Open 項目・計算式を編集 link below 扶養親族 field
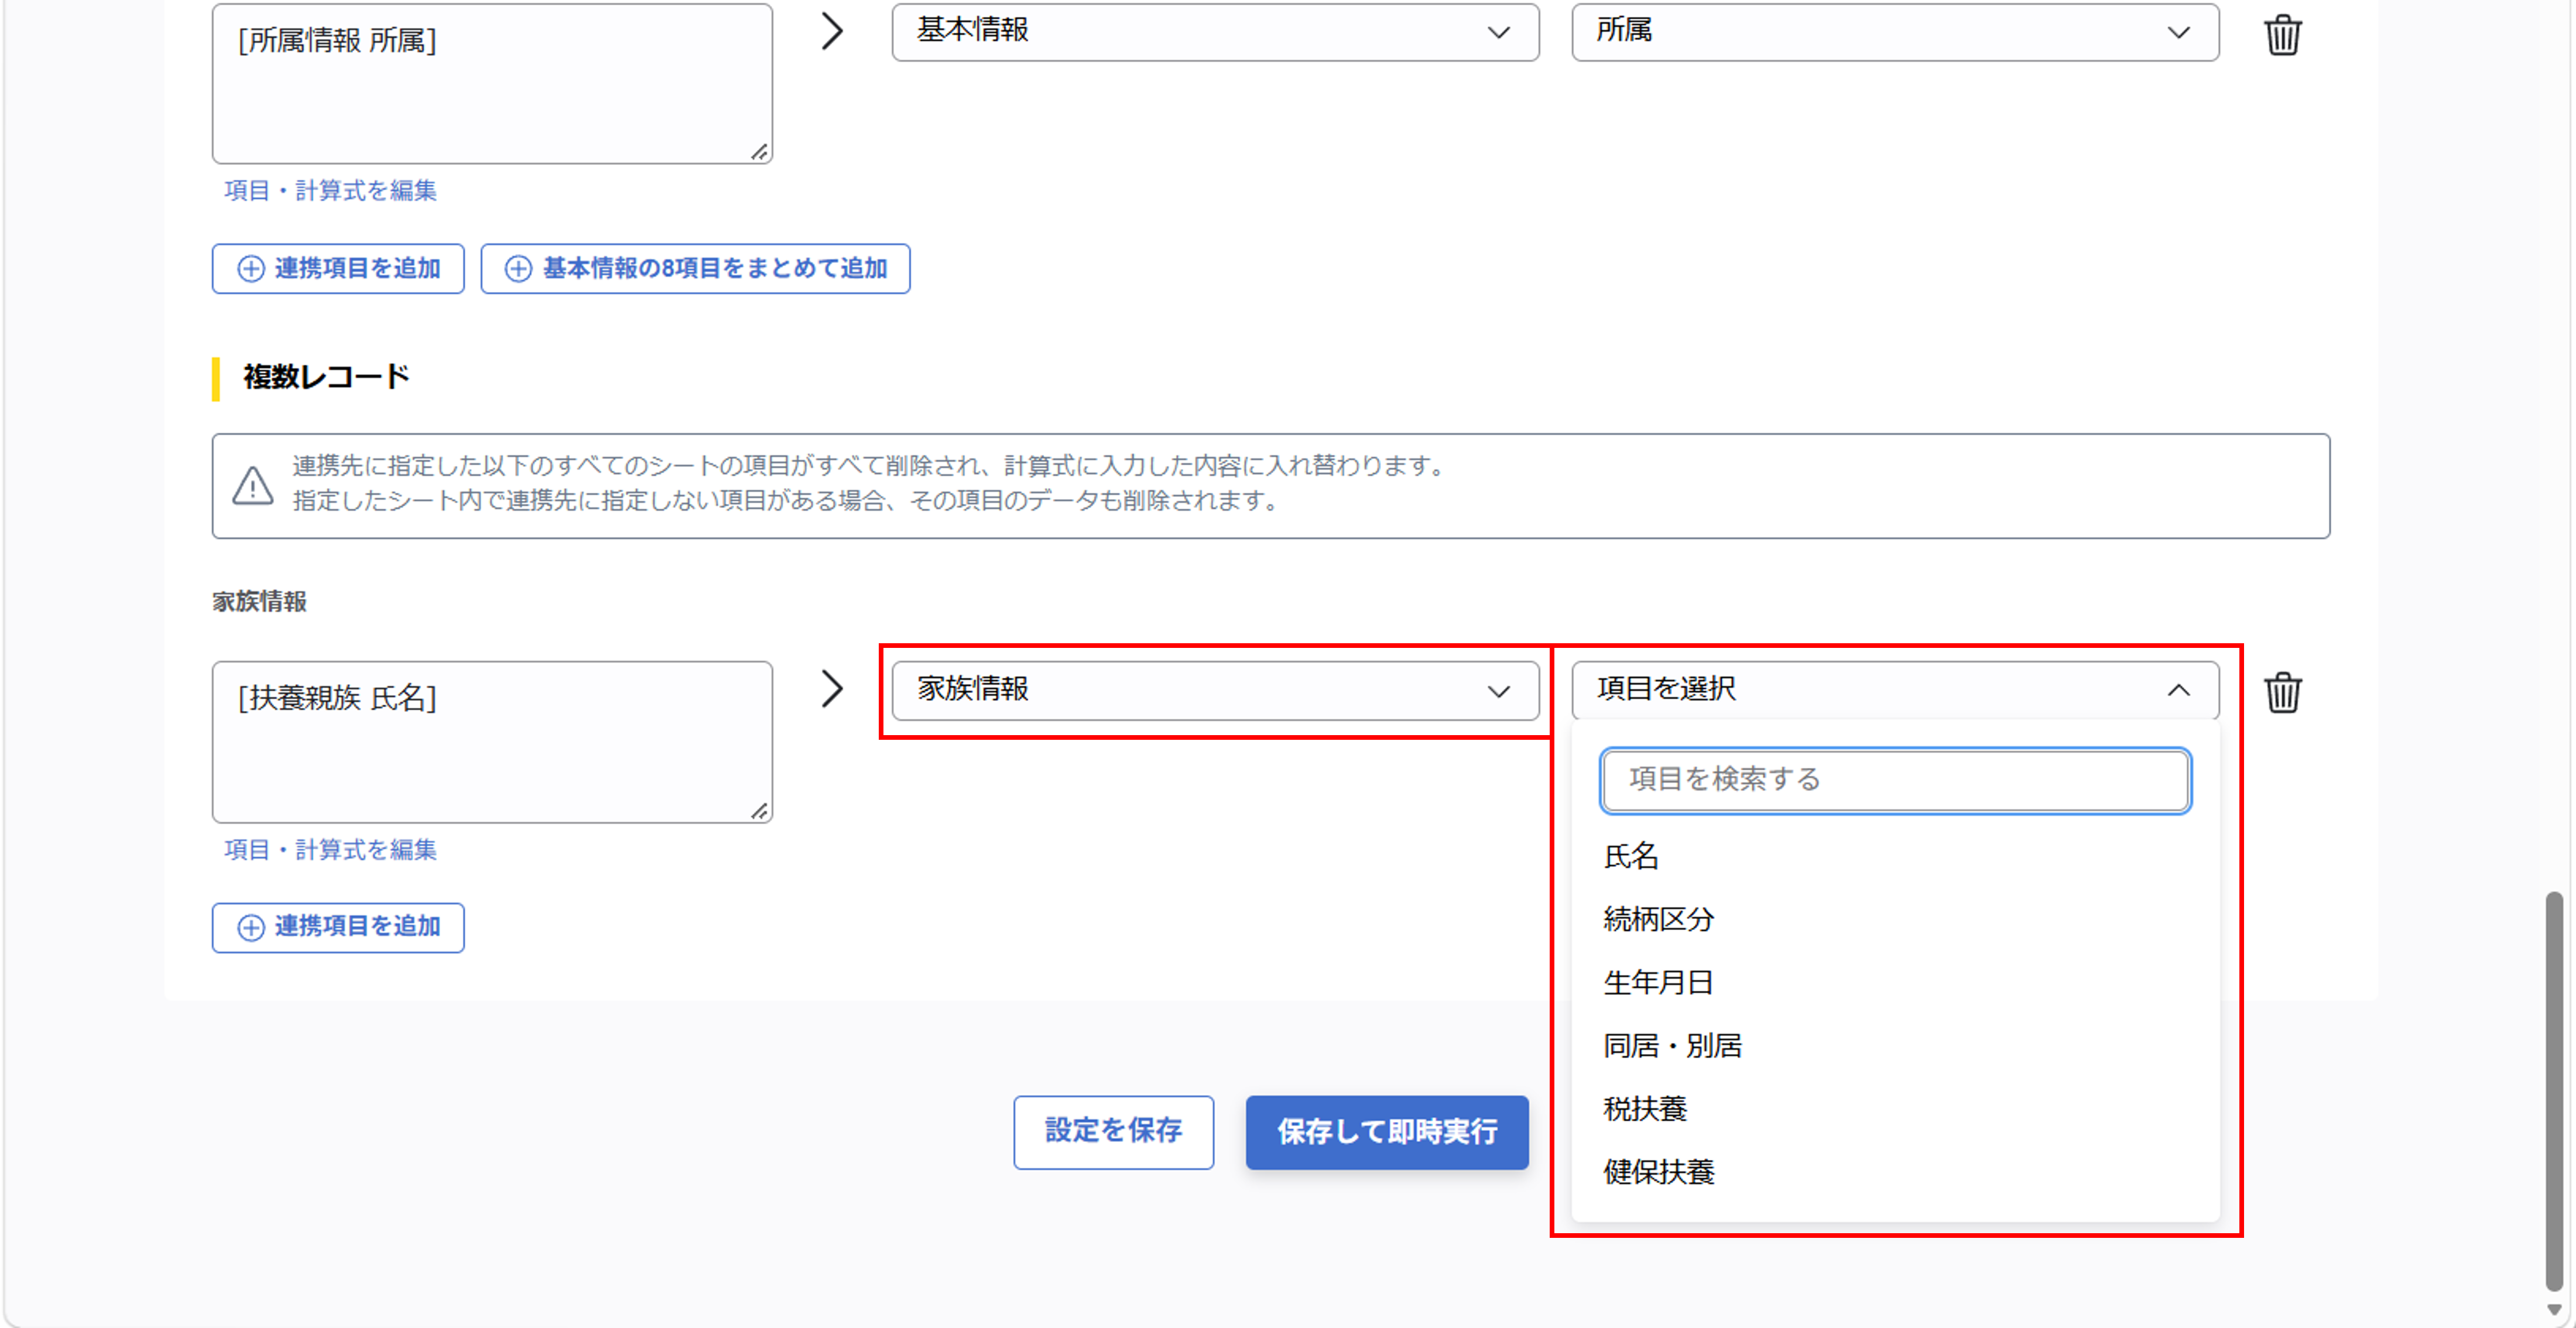The width and height of the screenshot is (2576, 1328). 330,849
